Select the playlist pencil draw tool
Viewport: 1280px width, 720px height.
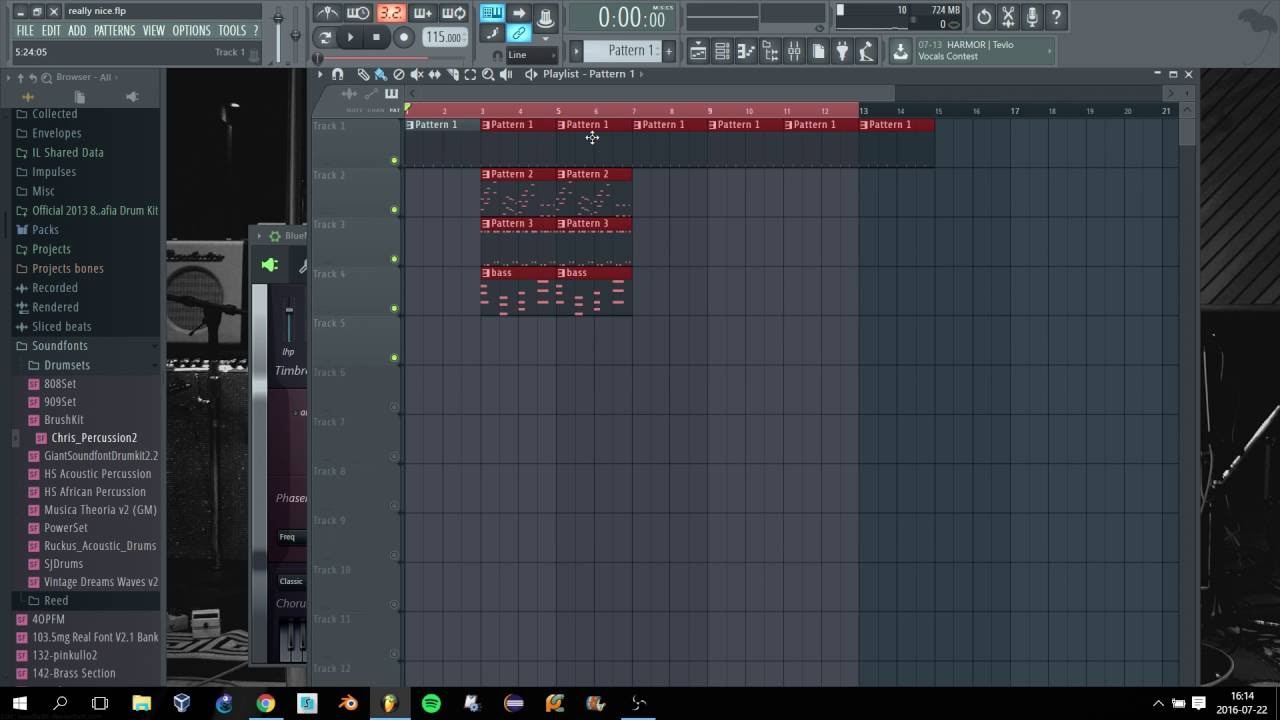363,74
